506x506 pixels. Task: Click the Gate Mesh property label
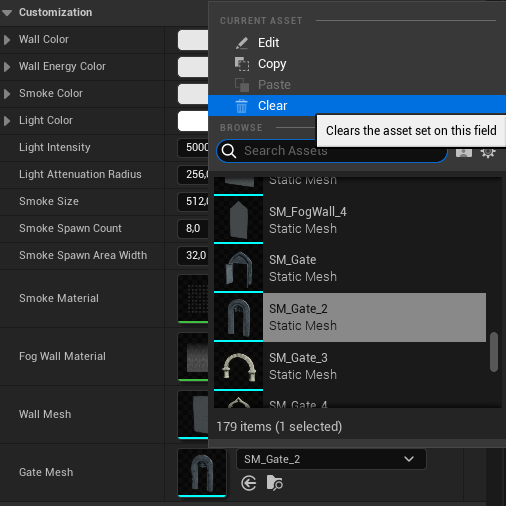pyautogui.click(x=46, y=472)
